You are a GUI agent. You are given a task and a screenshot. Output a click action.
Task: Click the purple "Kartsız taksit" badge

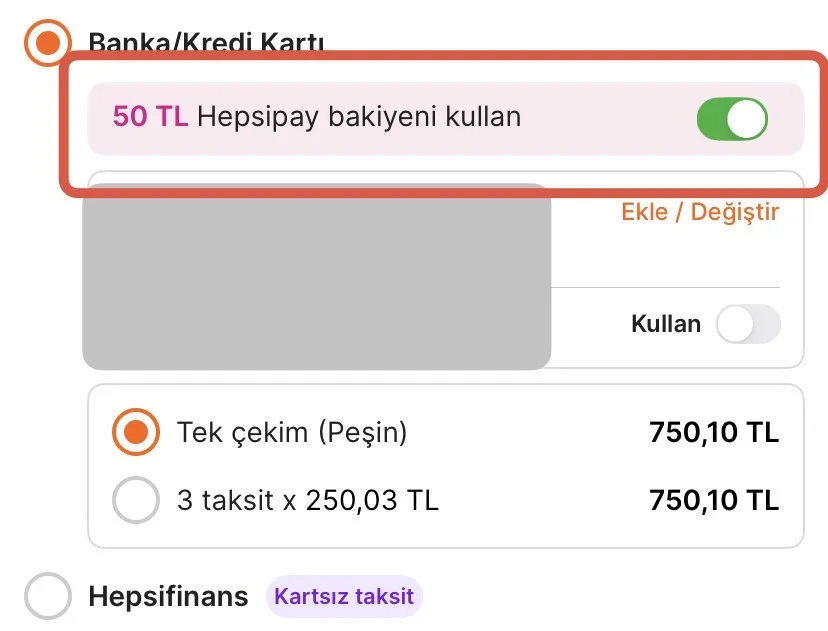pyautogui.click(x=344, y=597)
